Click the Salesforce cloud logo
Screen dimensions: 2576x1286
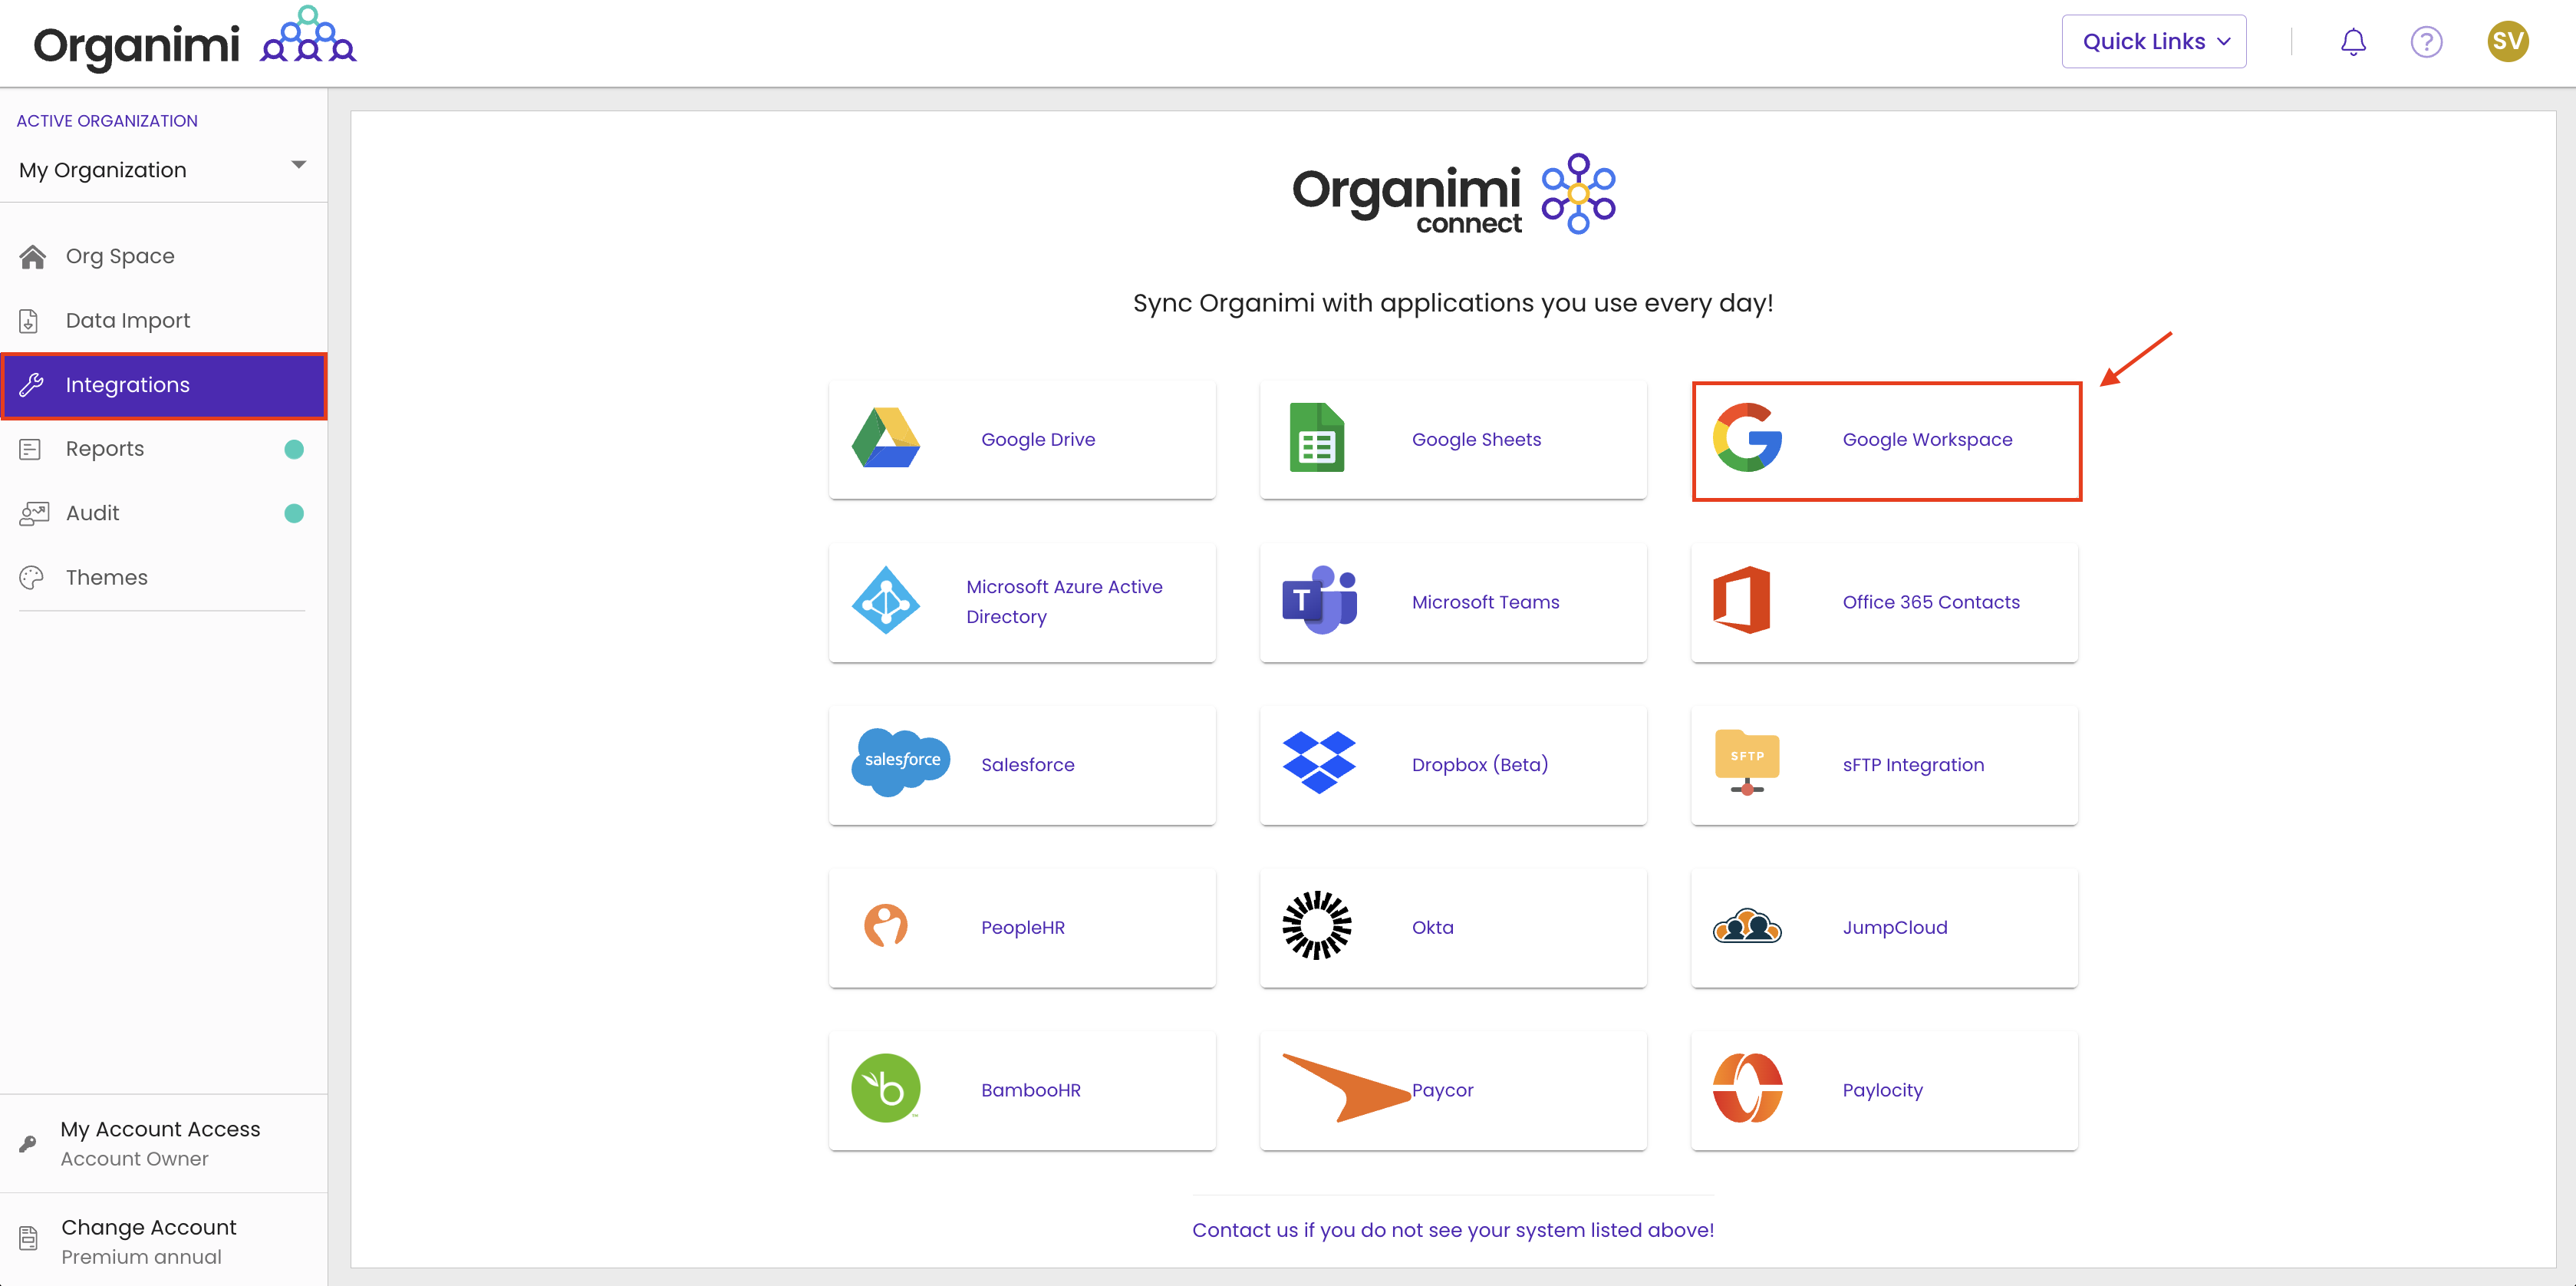[x=900, y=762]
